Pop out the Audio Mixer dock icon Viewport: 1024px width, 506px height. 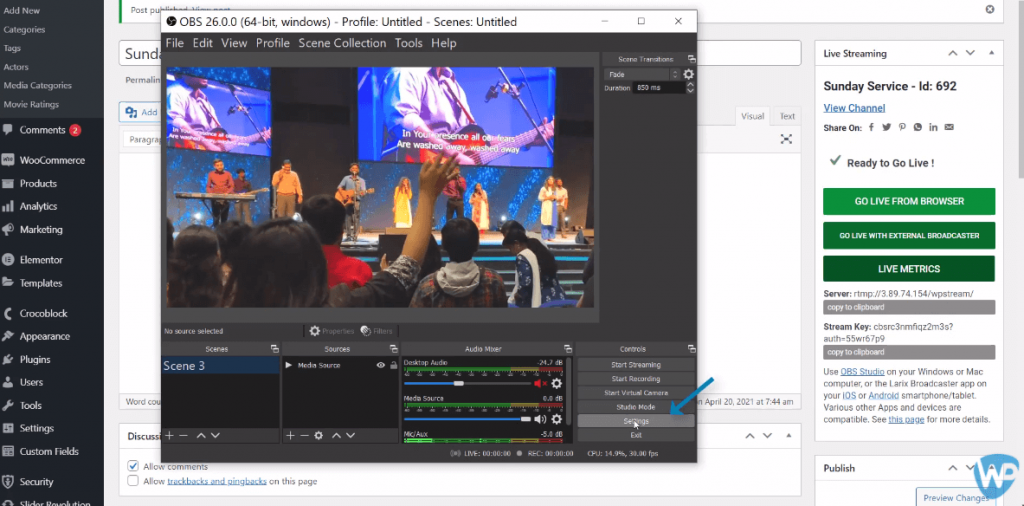tap(567, 349)
